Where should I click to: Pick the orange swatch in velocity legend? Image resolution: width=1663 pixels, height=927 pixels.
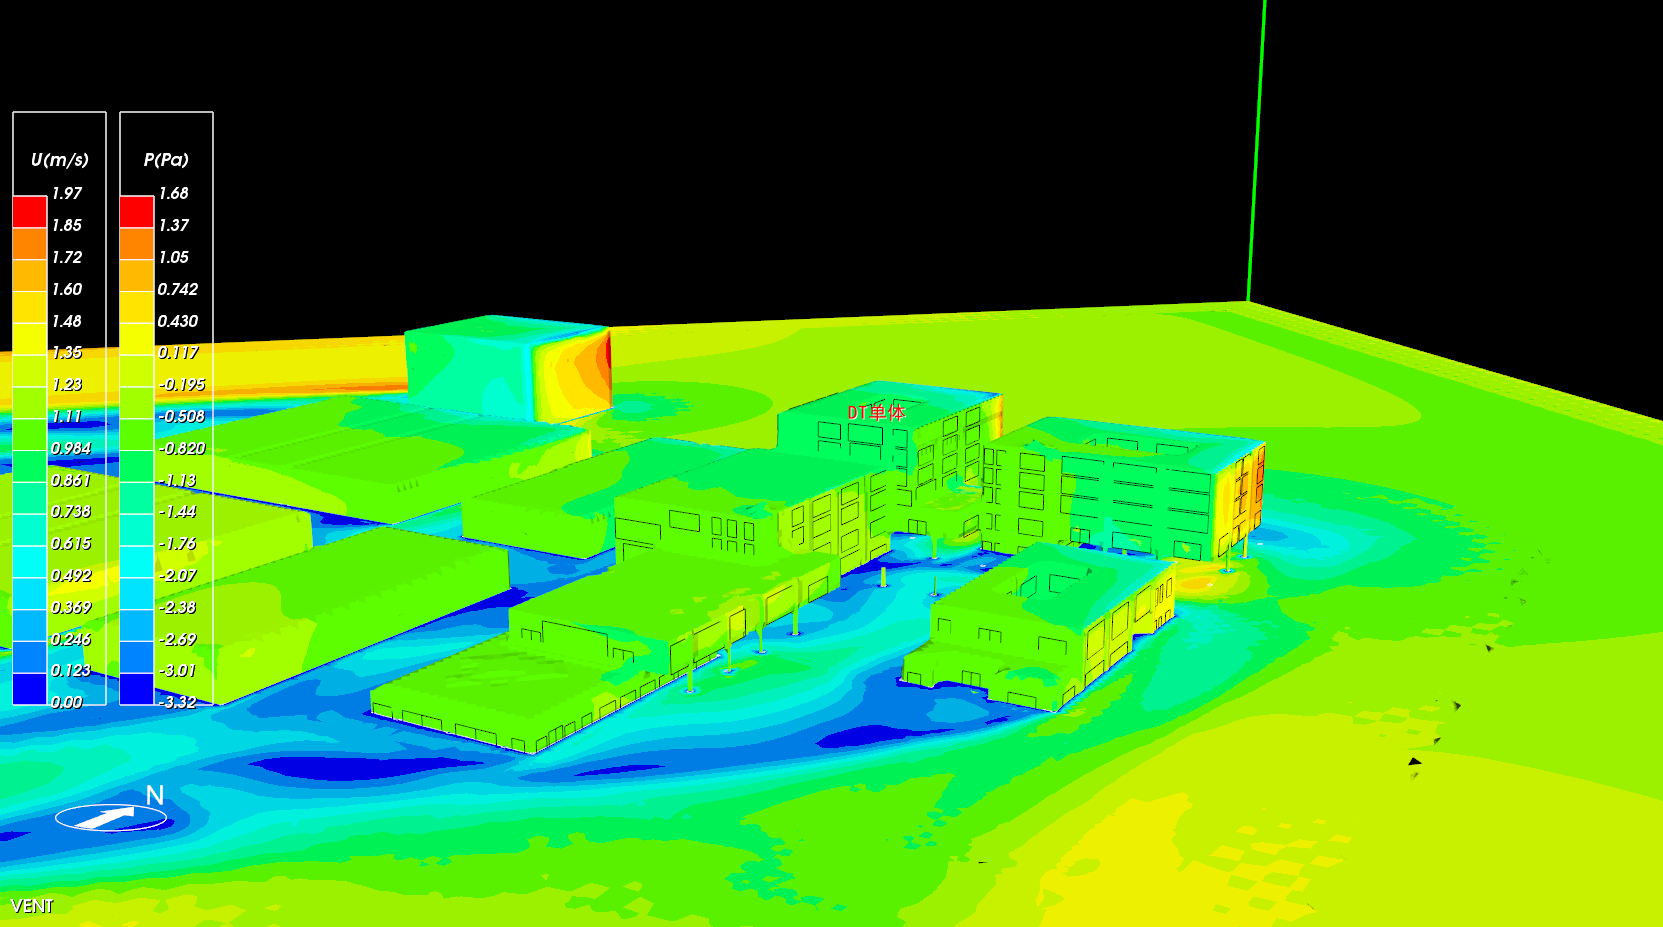[29, 244]
